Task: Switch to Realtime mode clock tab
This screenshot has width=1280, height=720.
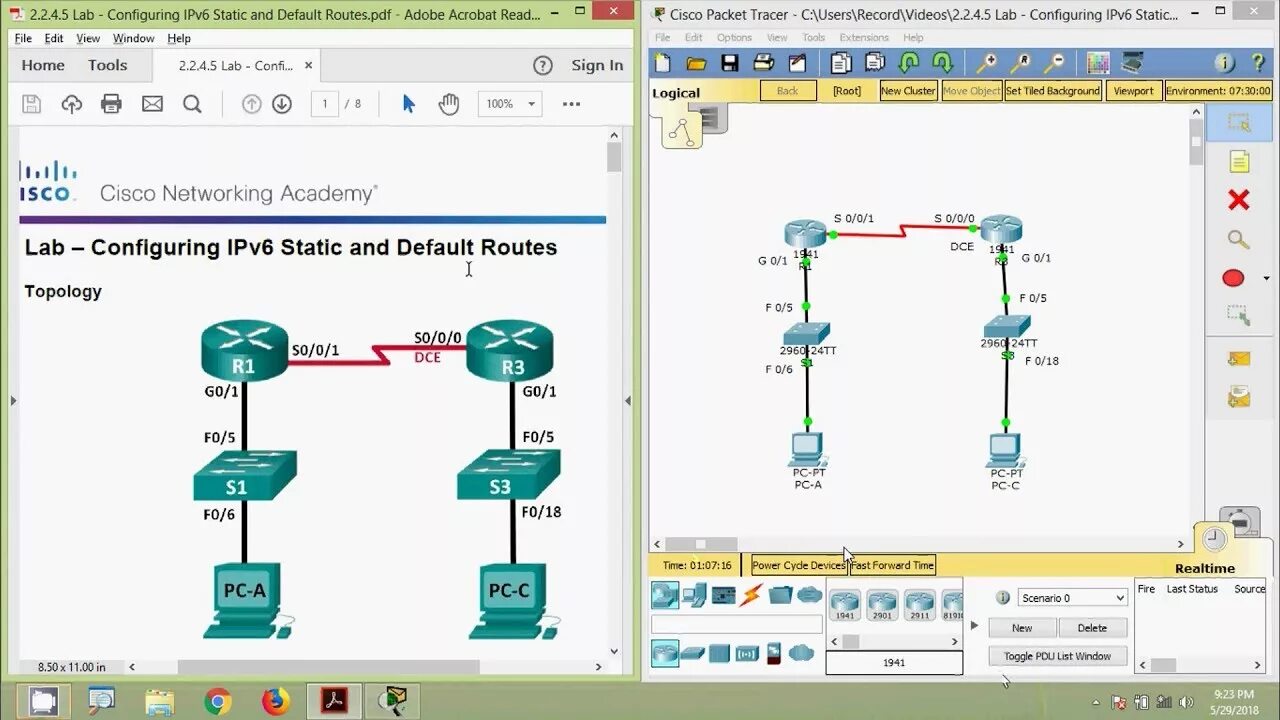Action: point(1214,539)
